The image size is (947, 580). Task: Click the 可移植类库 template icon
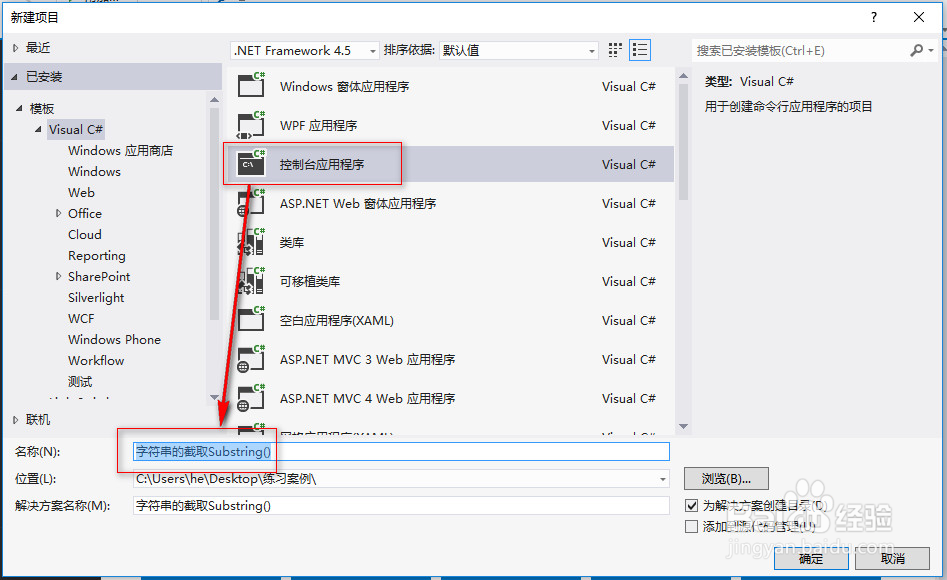[251, 281]
